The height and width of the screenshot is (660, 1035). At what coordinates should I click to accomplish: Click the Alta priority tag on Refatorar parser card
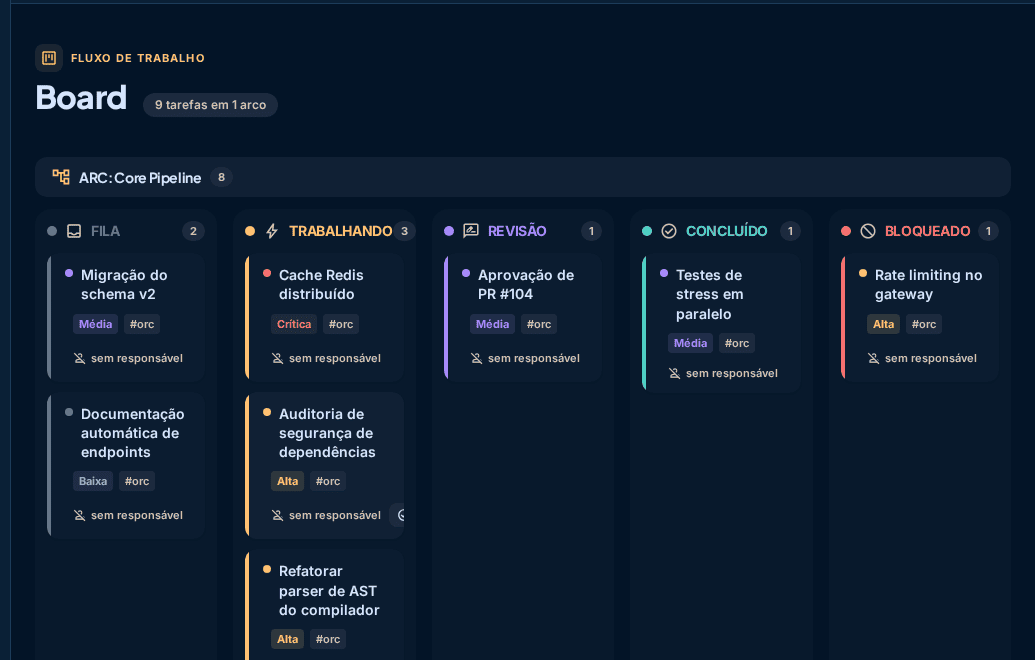tap(287, 639)
